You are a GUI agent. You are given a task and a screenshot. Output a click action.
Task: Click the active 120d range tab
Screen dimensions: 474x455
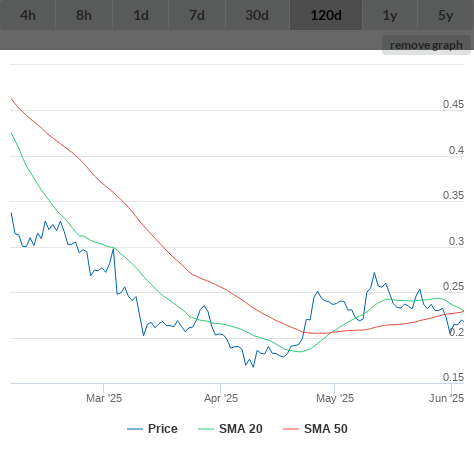click(x=326, y=15)
